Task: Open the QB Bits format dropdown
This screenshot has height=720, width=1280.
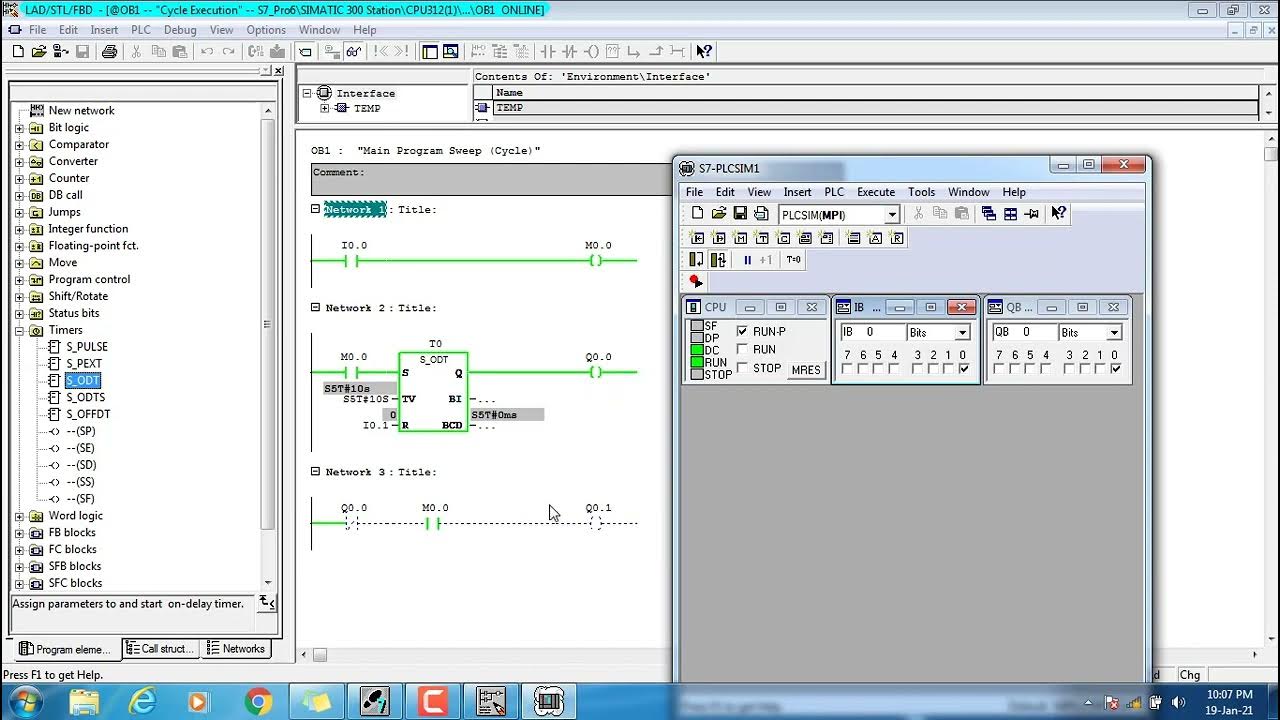Action: (x=1114, y=333)
